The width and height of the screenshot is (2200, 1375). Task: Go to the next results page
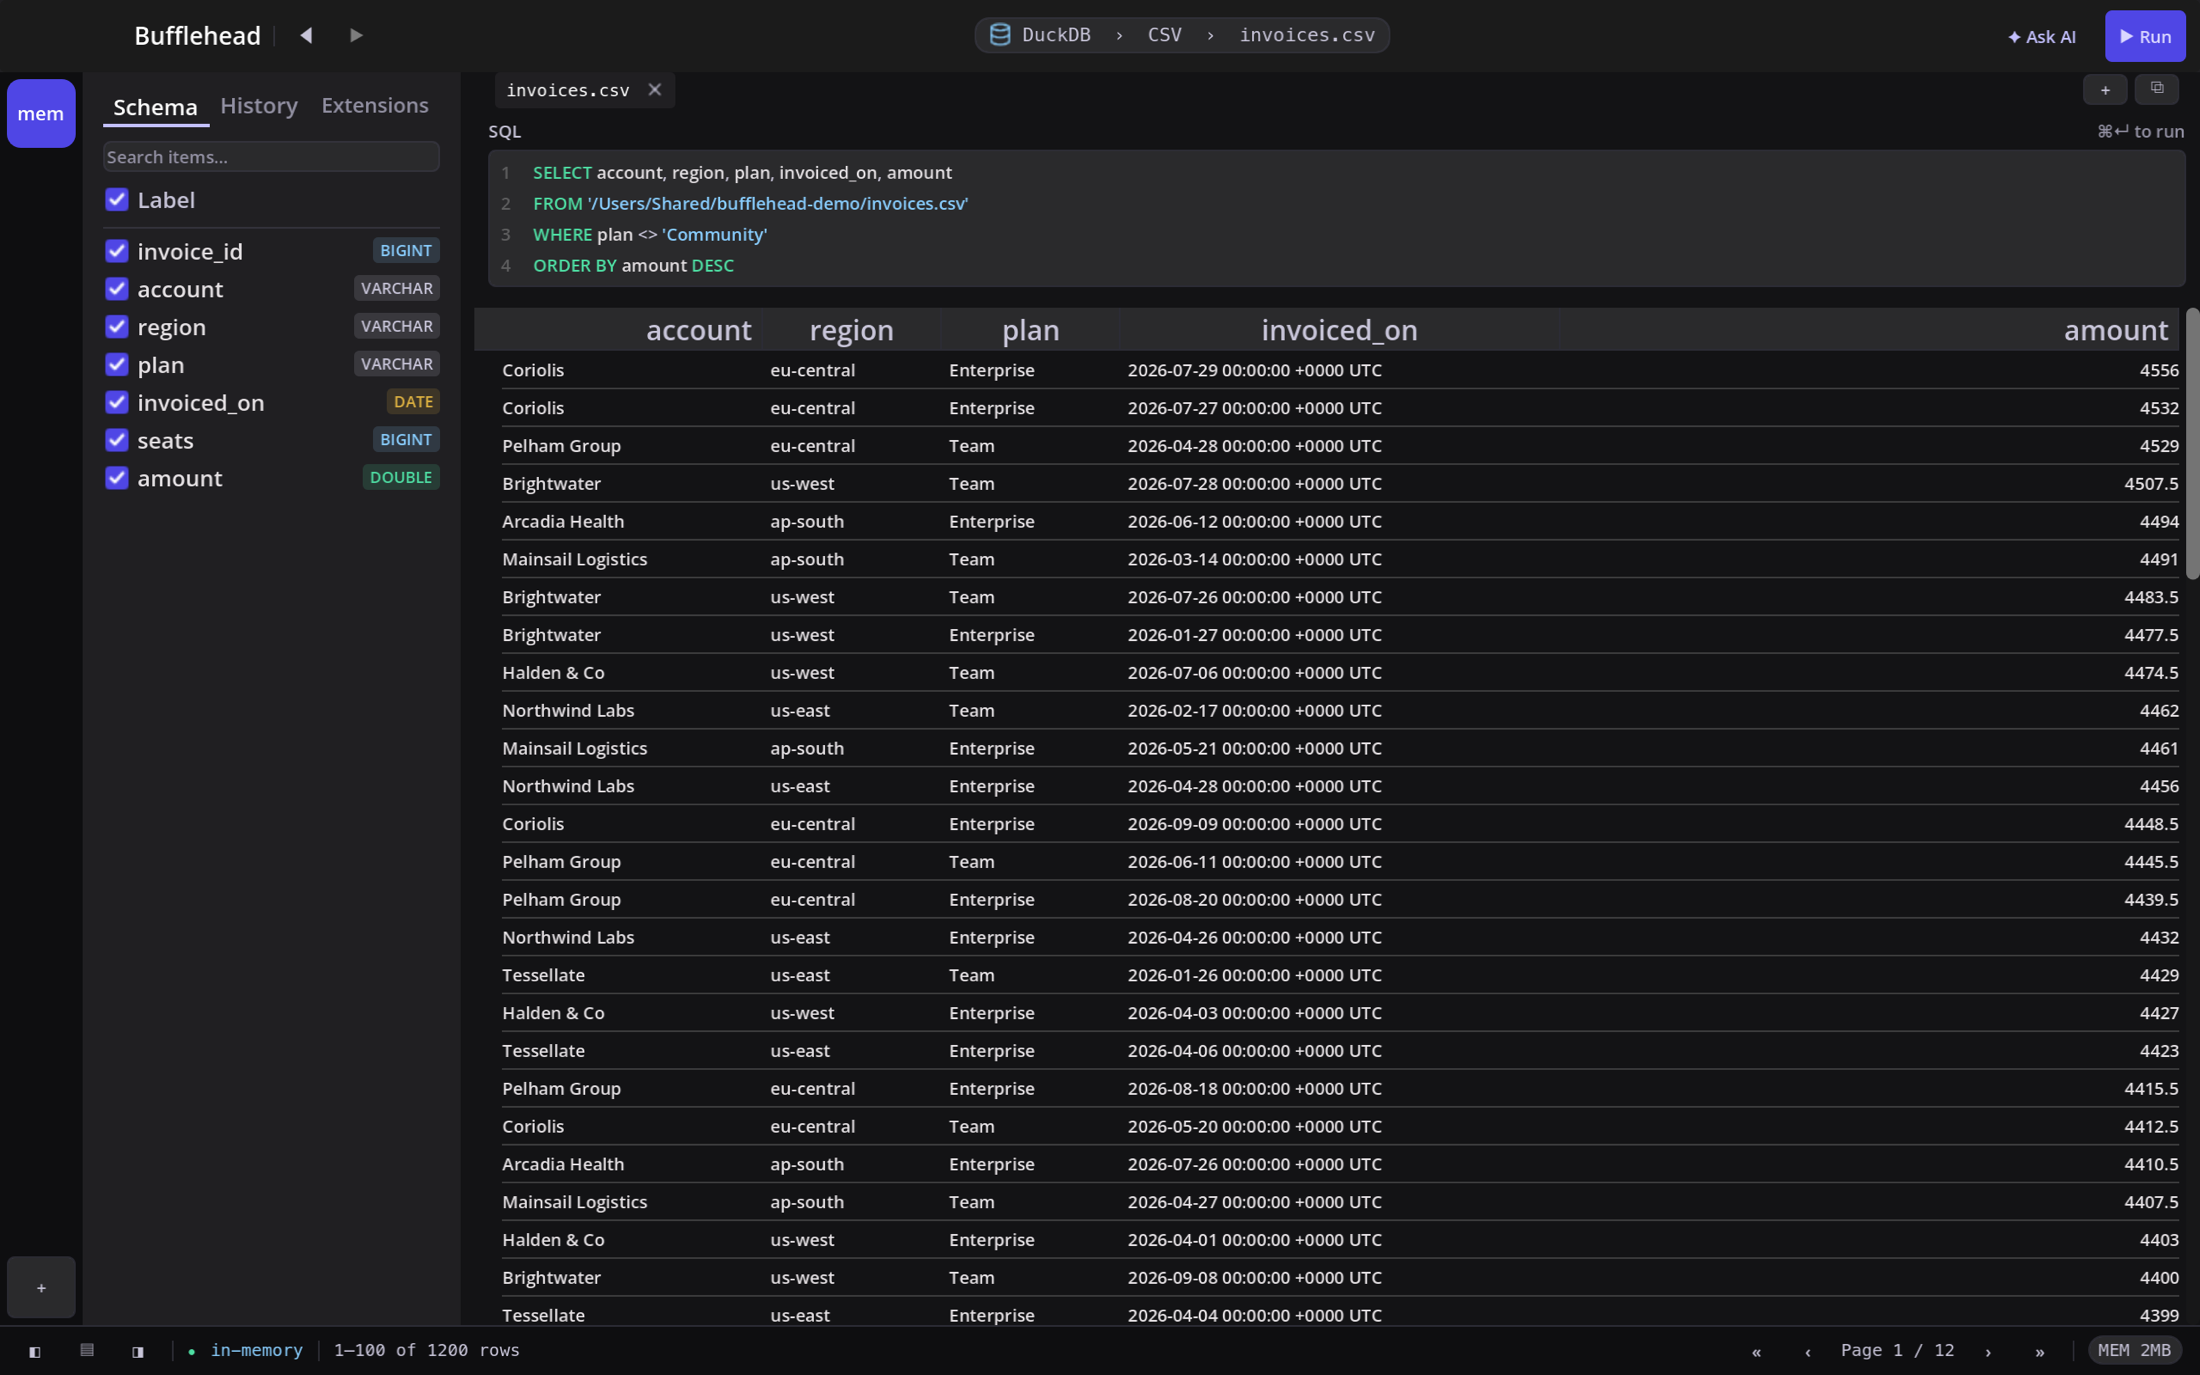coord(1988,1351)
